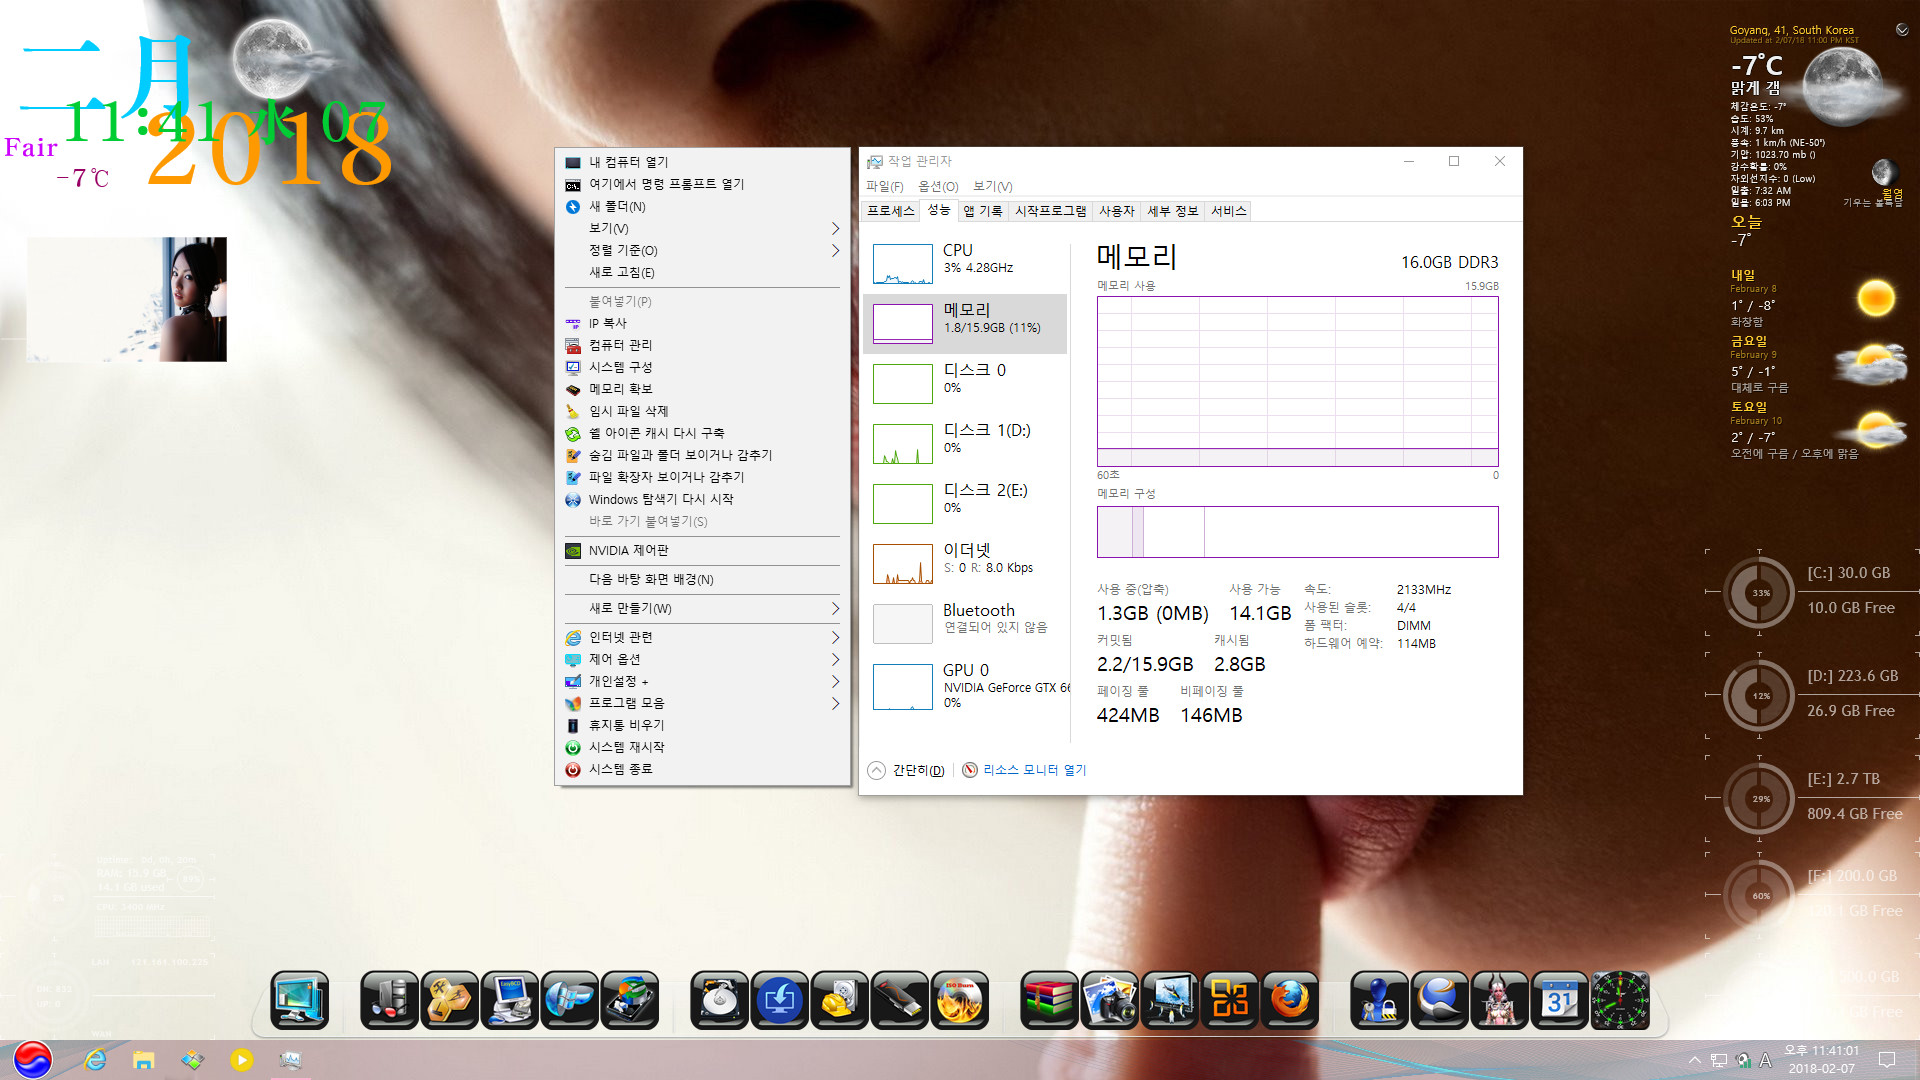Click the Start button orb
Viewport: 1920px width, 1080px height.
33,1060
